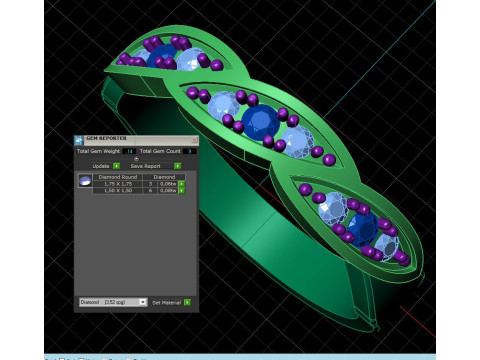
Task: Click the quantity cell showing 6
Action: (150, 191)
